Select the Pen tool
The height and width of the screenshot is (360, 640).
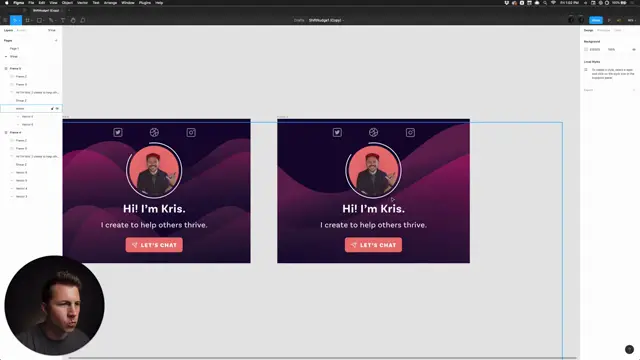(x=51, y=20)
